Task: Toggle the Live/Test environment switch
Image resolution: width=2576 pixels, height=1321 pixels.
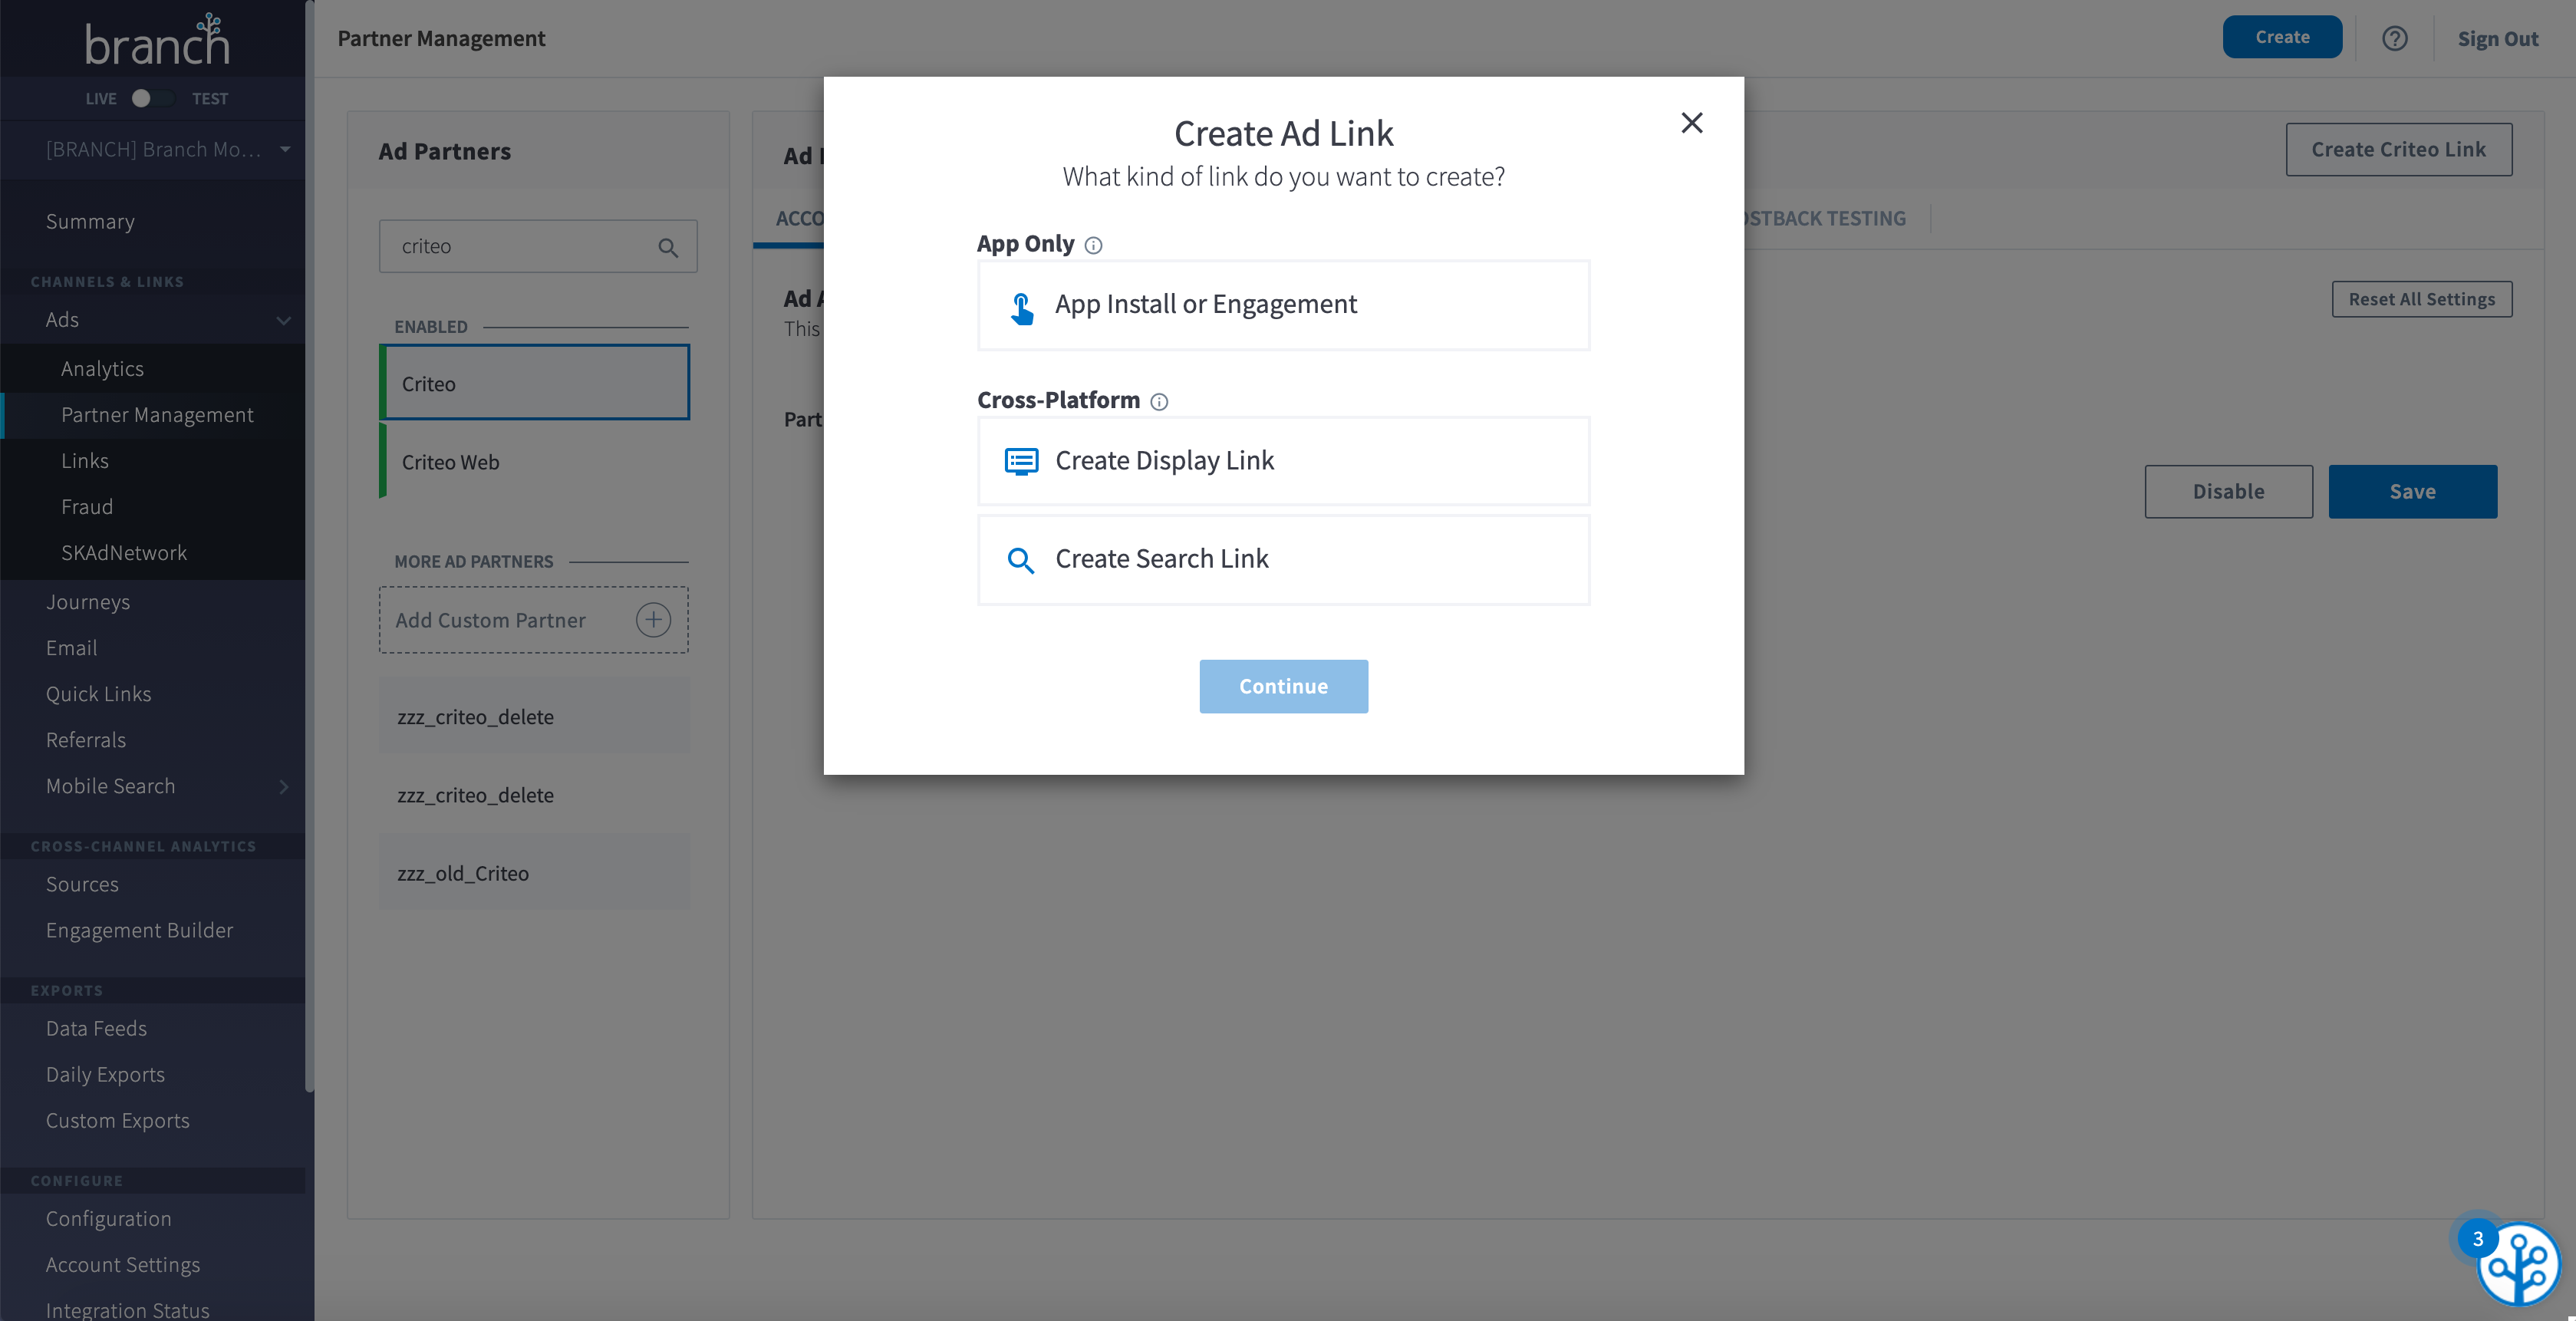Action: [x=153, y=98]
